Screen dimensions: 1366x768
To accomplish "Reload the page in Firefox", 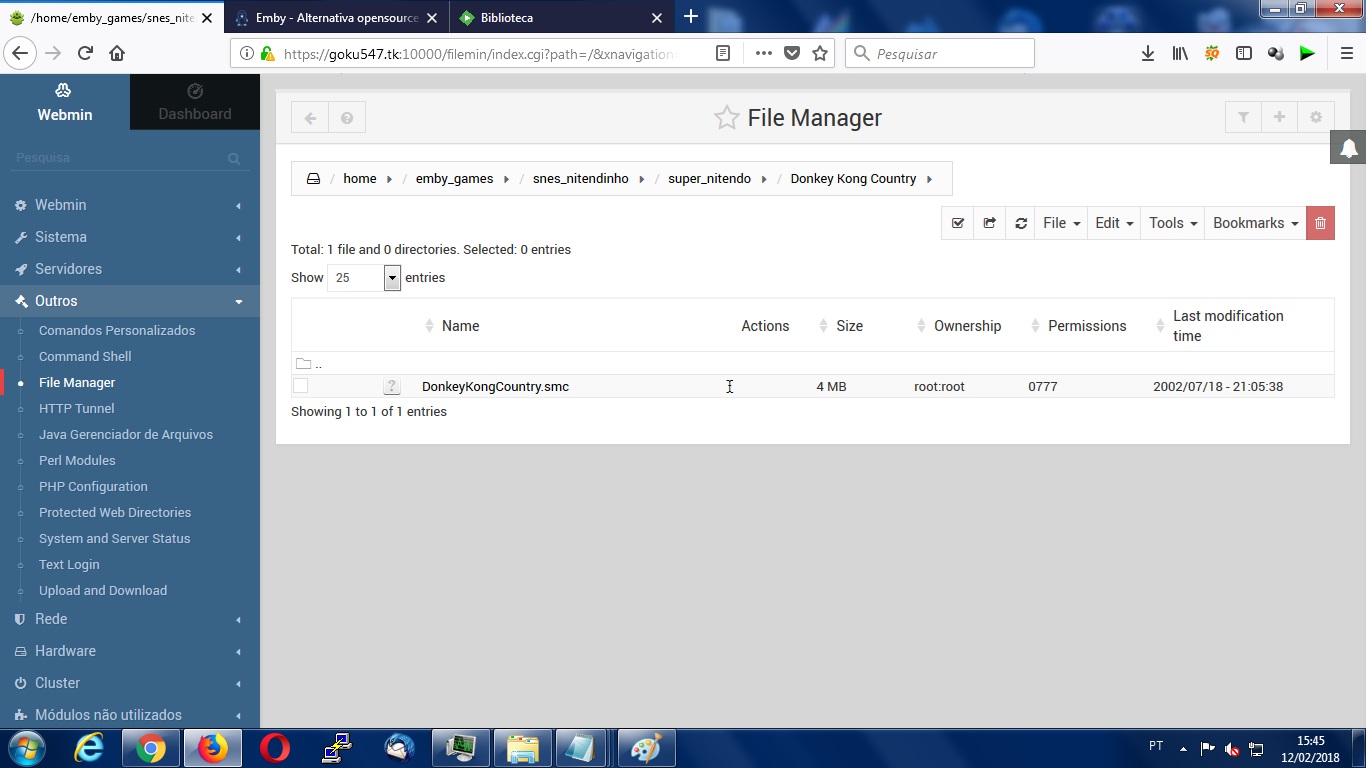I will point(85,54).
